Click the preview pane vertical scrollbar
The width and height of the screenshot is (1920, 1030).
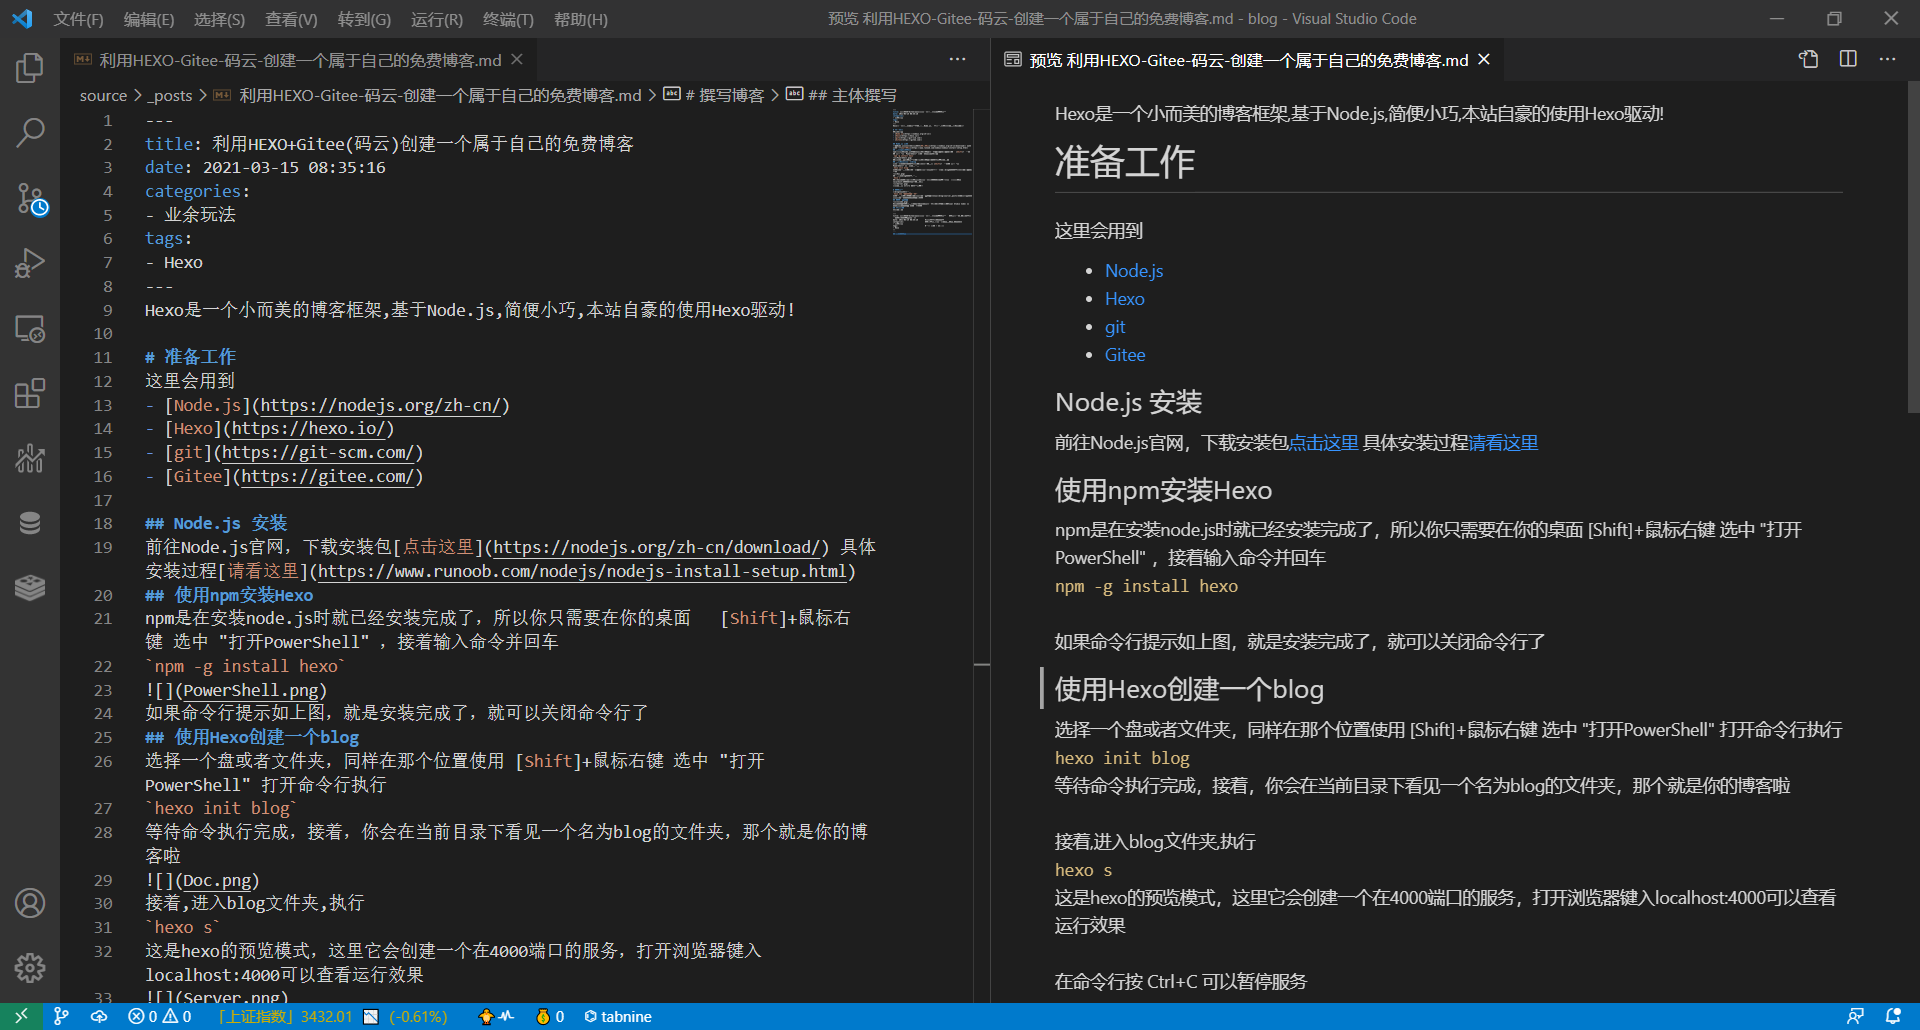click(1913, 247)
